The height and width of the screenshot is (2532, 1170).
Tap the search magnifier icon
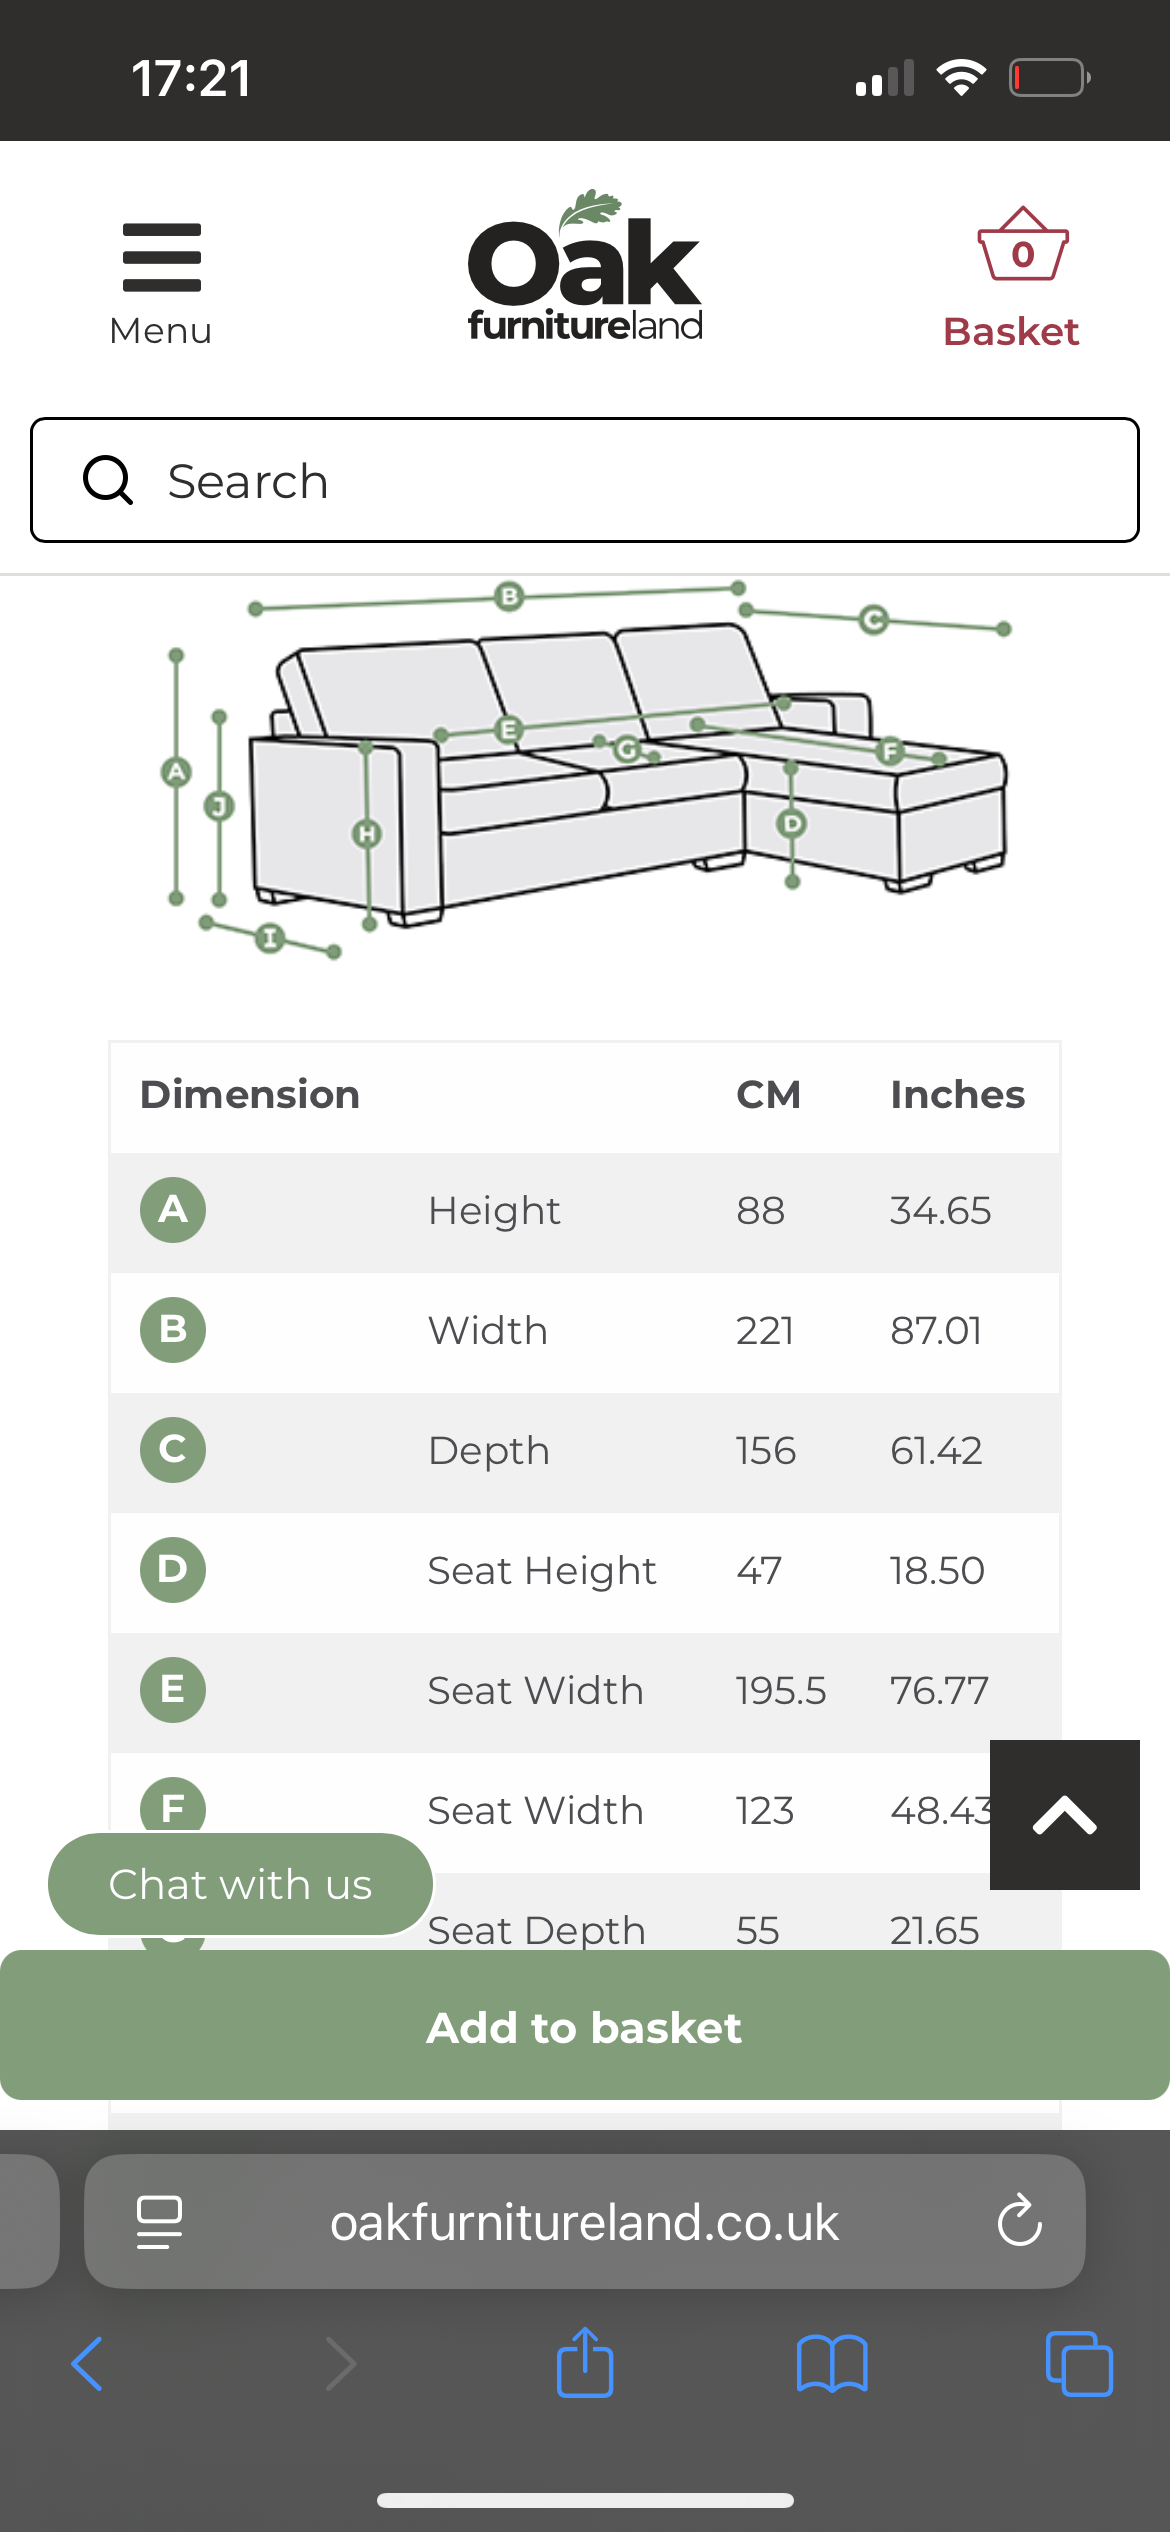(x=108, y=481)
